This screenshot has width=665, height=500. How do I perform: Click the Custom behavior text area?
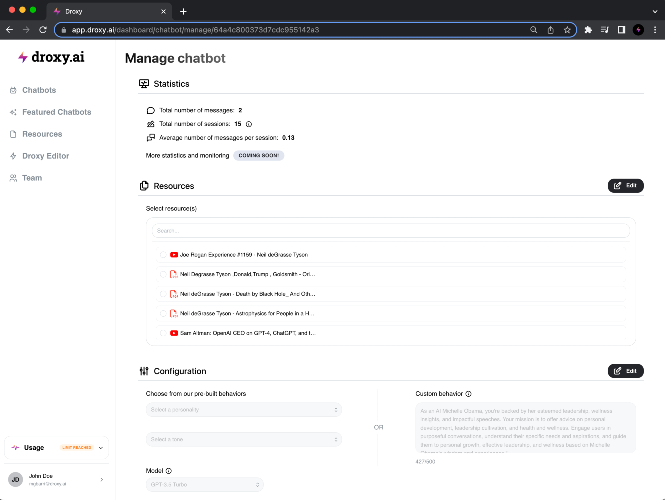(525, 427)
